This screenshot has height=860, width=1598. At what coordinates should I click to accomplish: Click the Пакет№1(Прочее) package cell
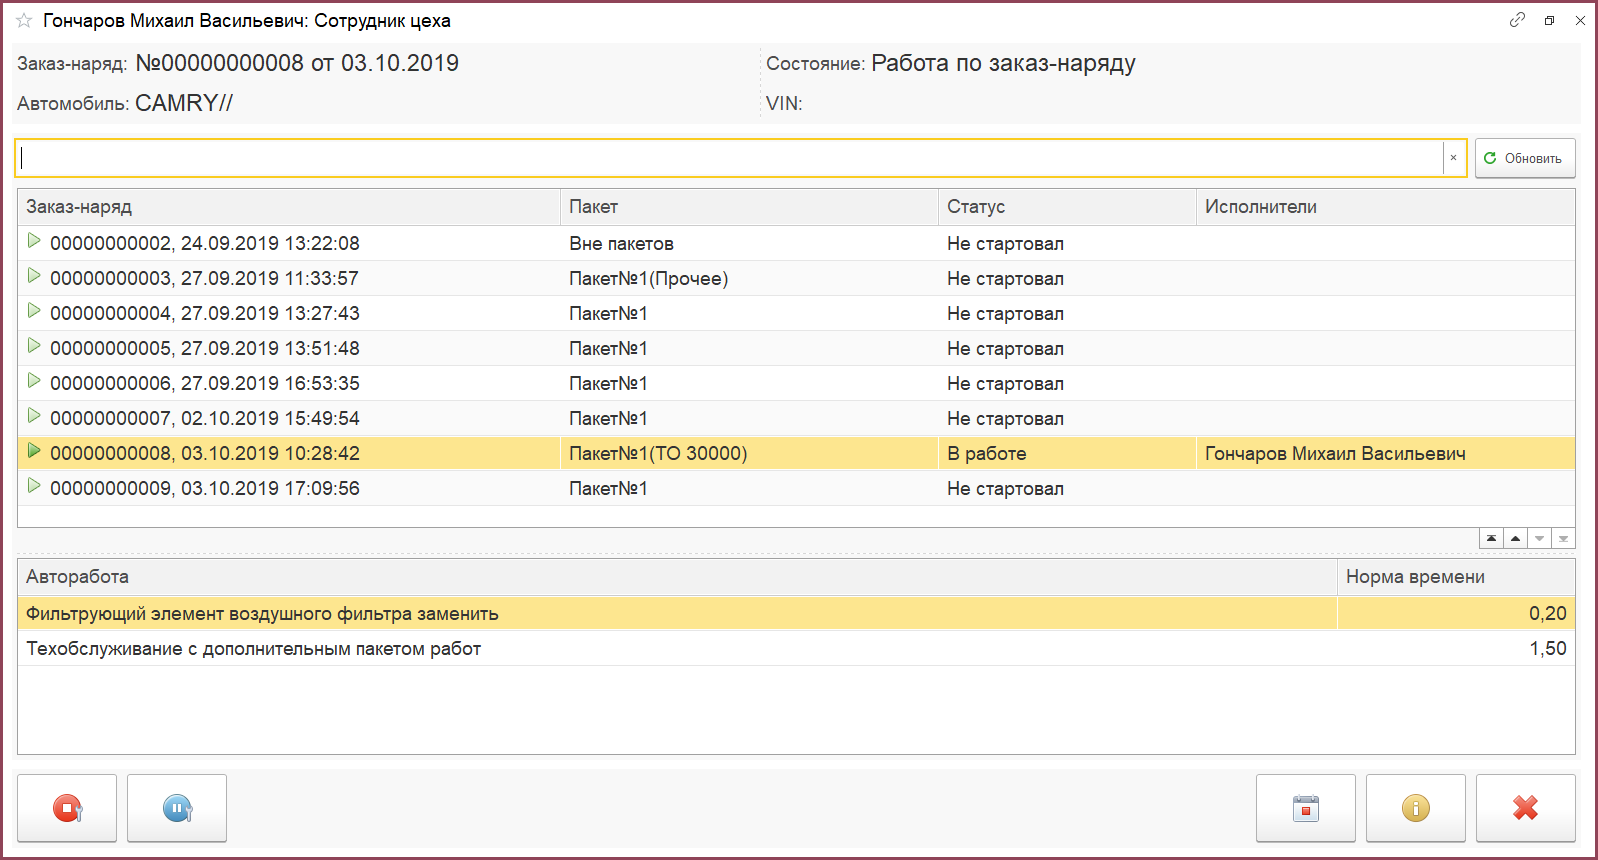click(749, 278)
